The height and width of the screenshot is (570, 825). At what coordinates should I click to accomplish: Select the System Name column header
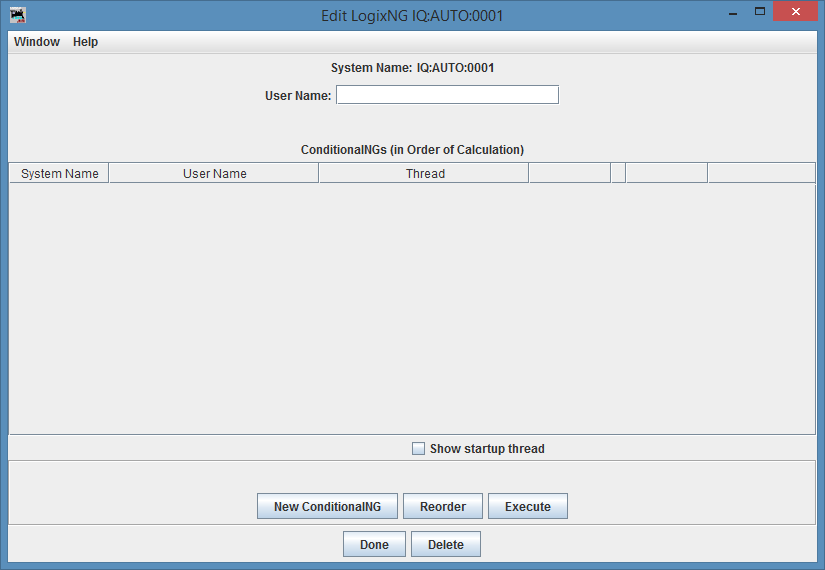(x=59, y=173)
